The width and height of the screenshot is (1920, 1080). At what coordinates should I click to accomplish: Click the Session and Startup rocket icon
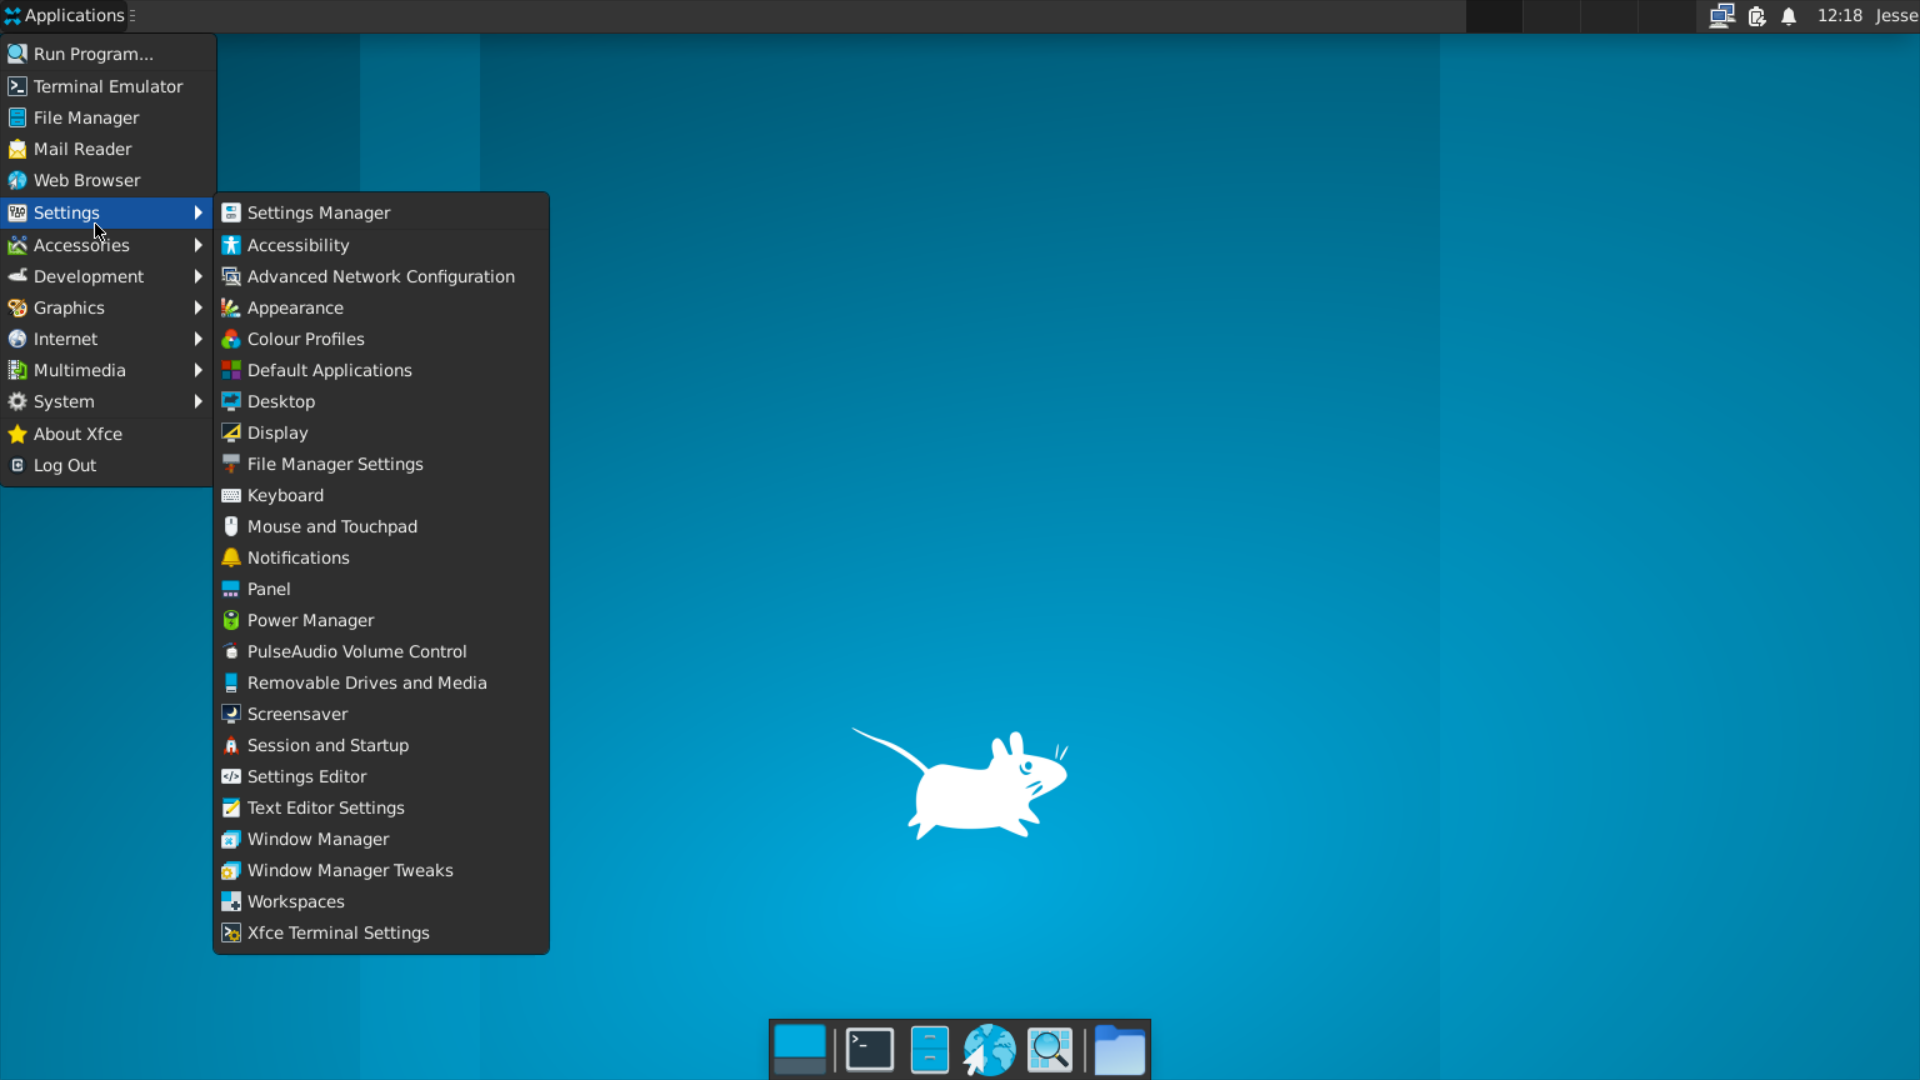point(231,745)
